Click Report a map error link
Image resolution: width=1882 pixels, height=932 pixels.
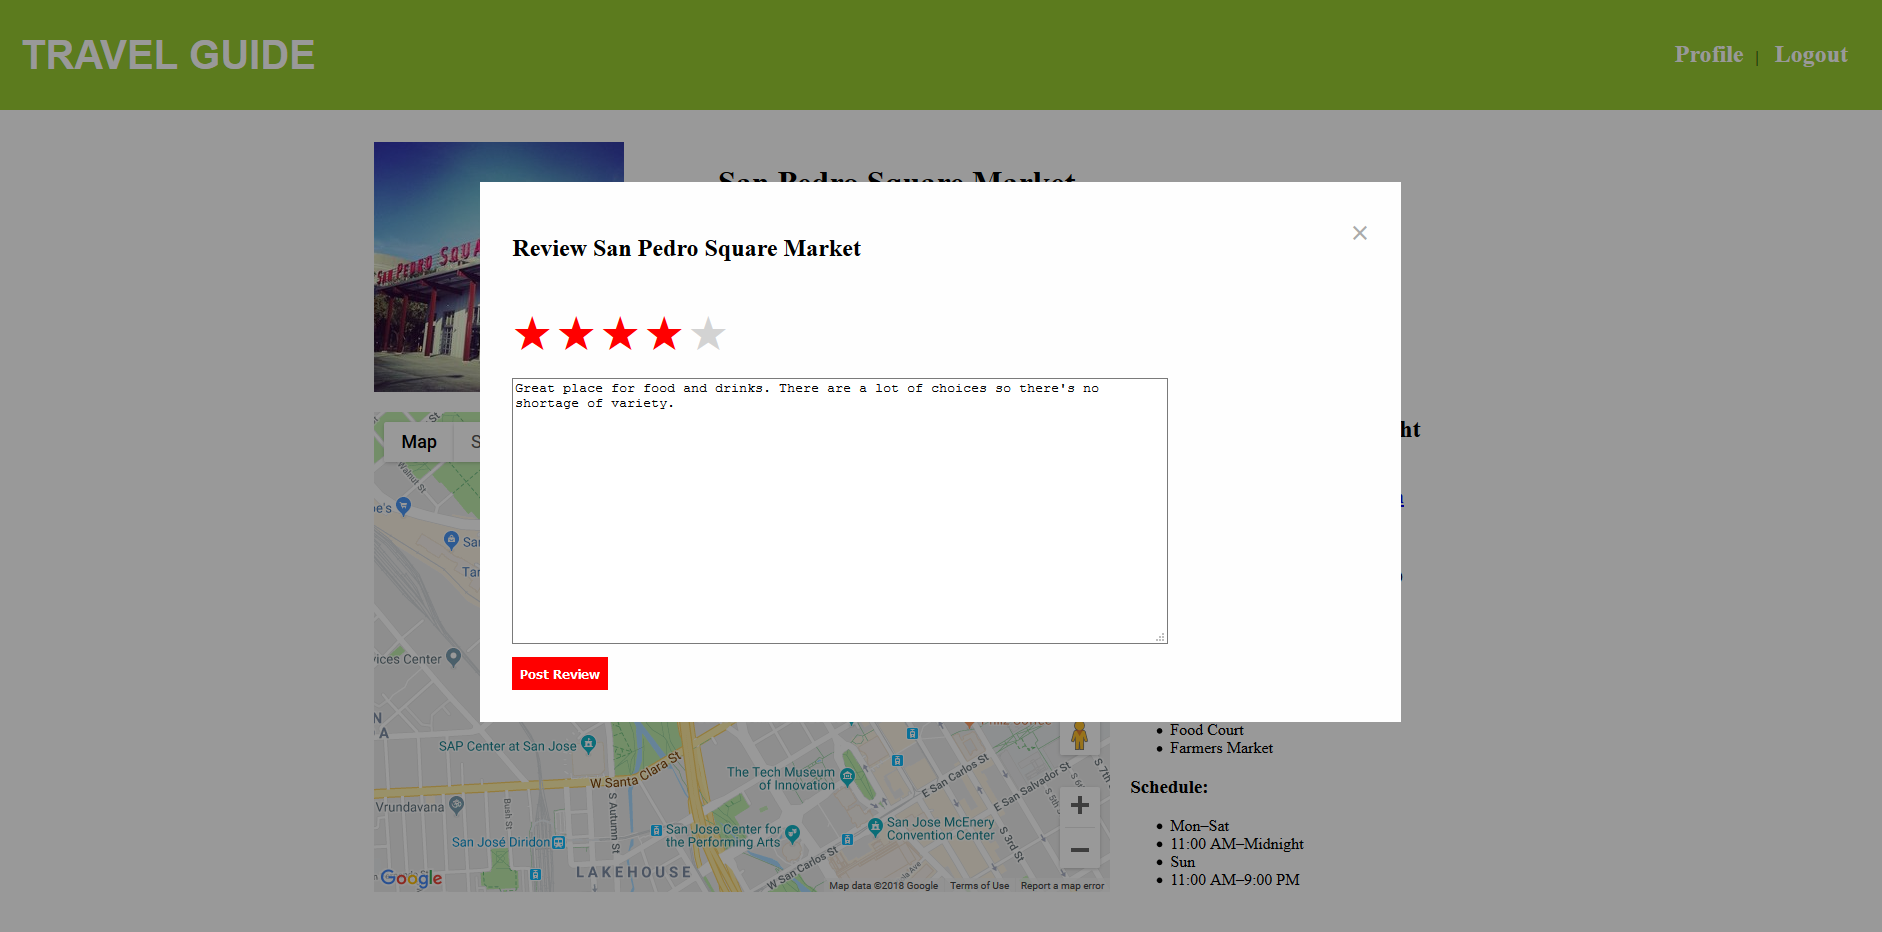[1062, 886]
